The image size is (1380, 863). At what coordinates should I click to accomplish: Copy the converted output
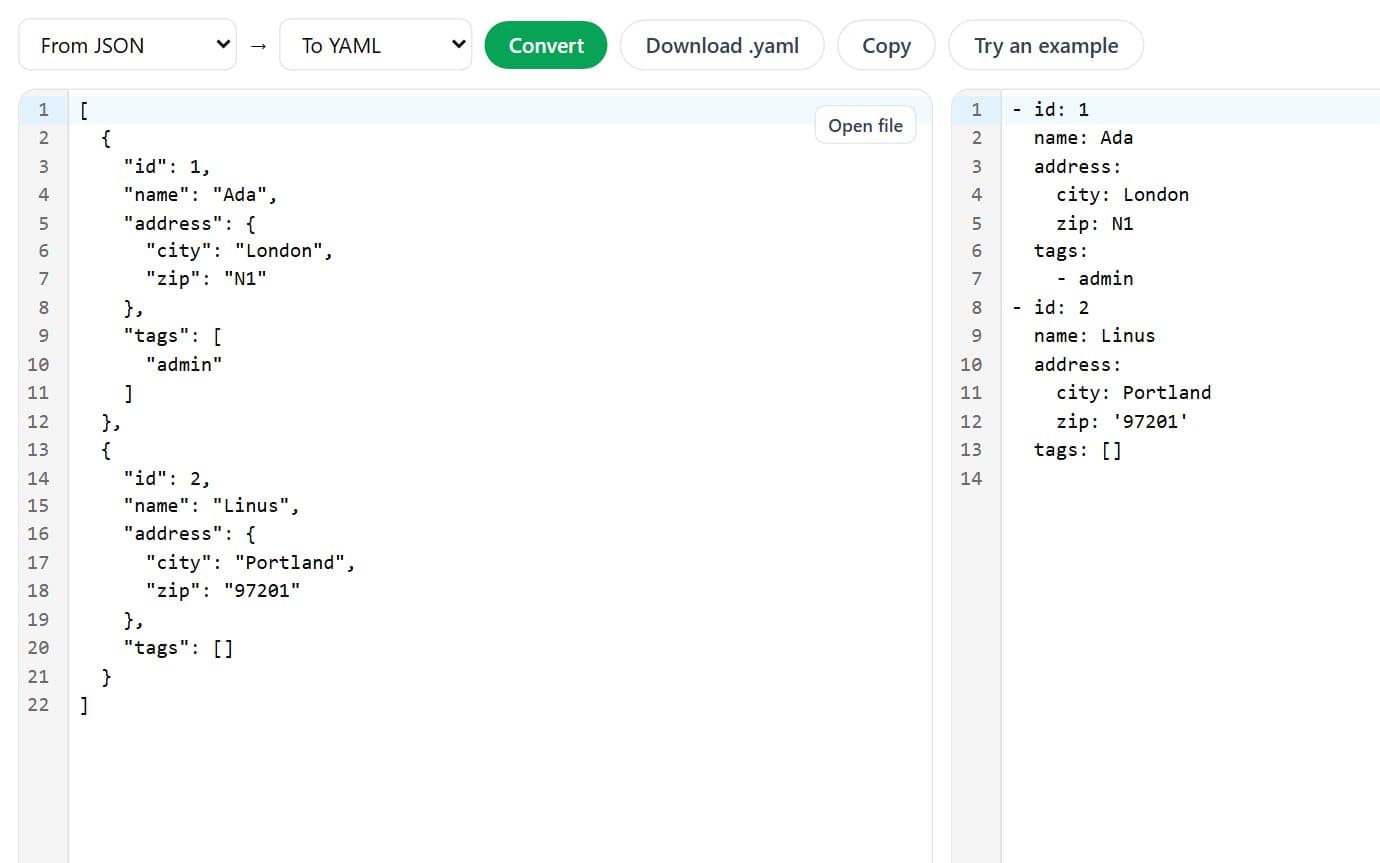tap(886, 45)
